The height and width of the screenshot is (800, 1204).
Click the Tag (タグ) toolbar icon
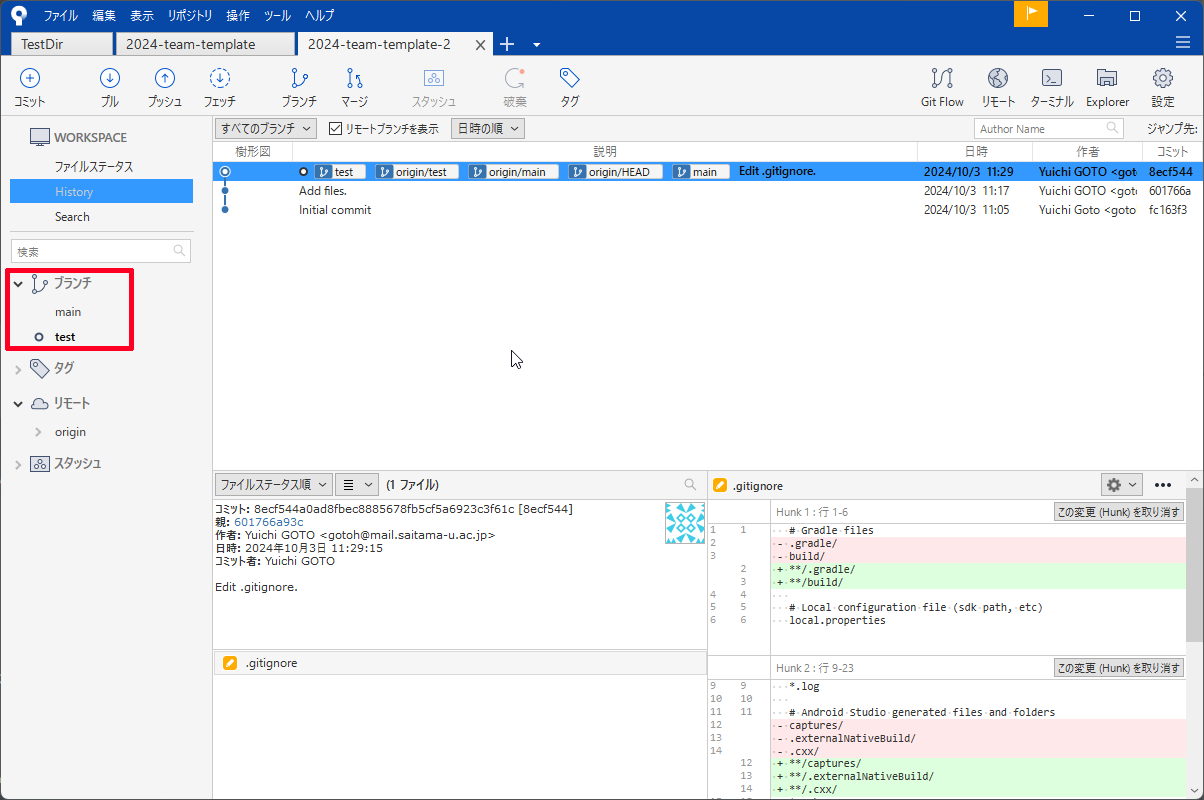[x=570, y=78]
